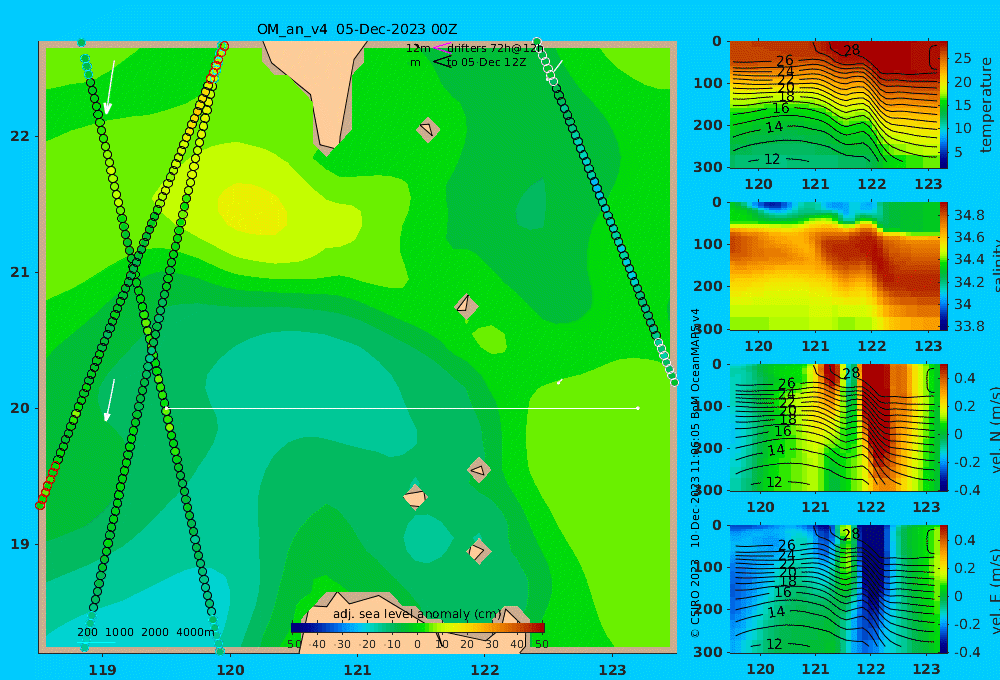Click the black arrow beside 'to 05 Dec 12Z'
This screenshot has width=1000, height=680.
click(x=442, y=62)
